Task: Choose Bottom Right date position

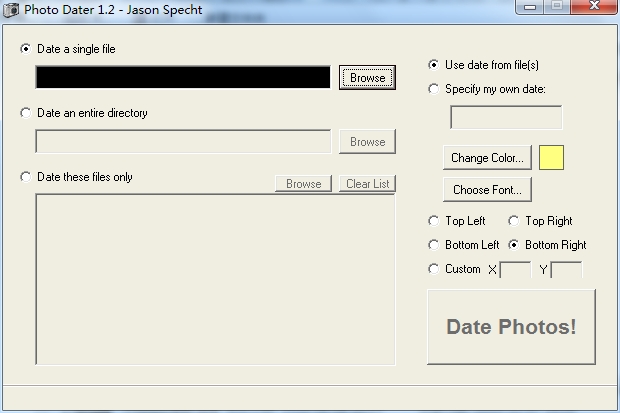Action: click(514, 245)
